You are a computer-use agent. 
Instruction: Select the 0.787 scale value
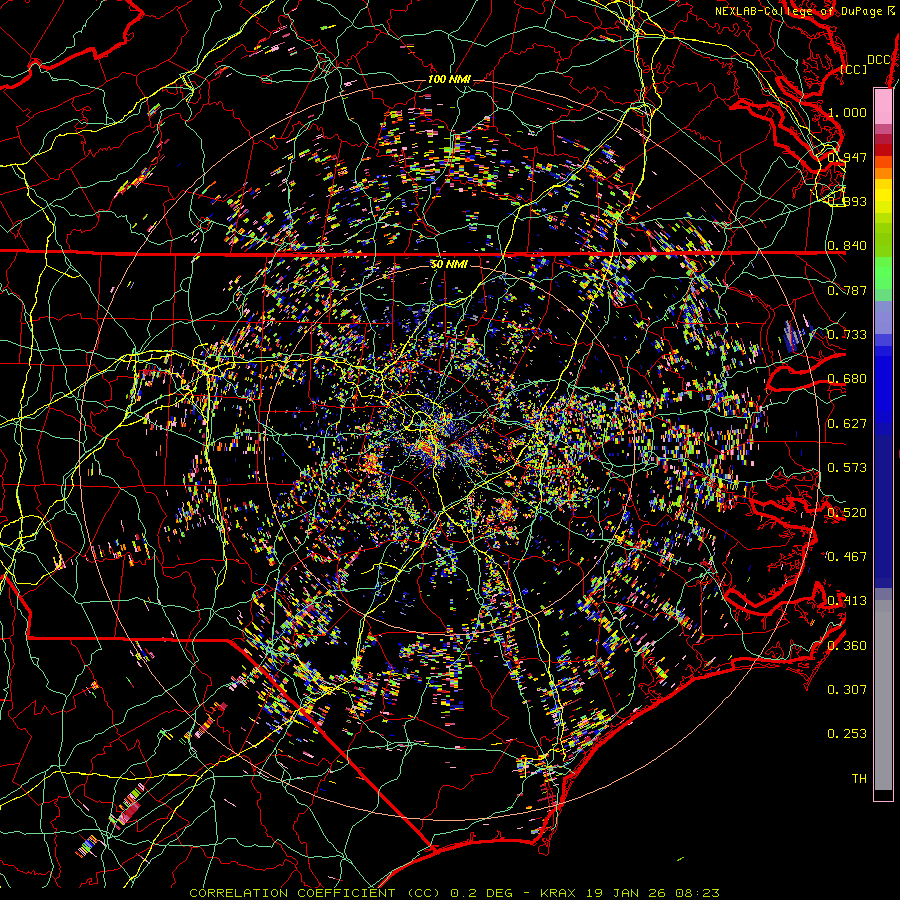tap(847, 290)
